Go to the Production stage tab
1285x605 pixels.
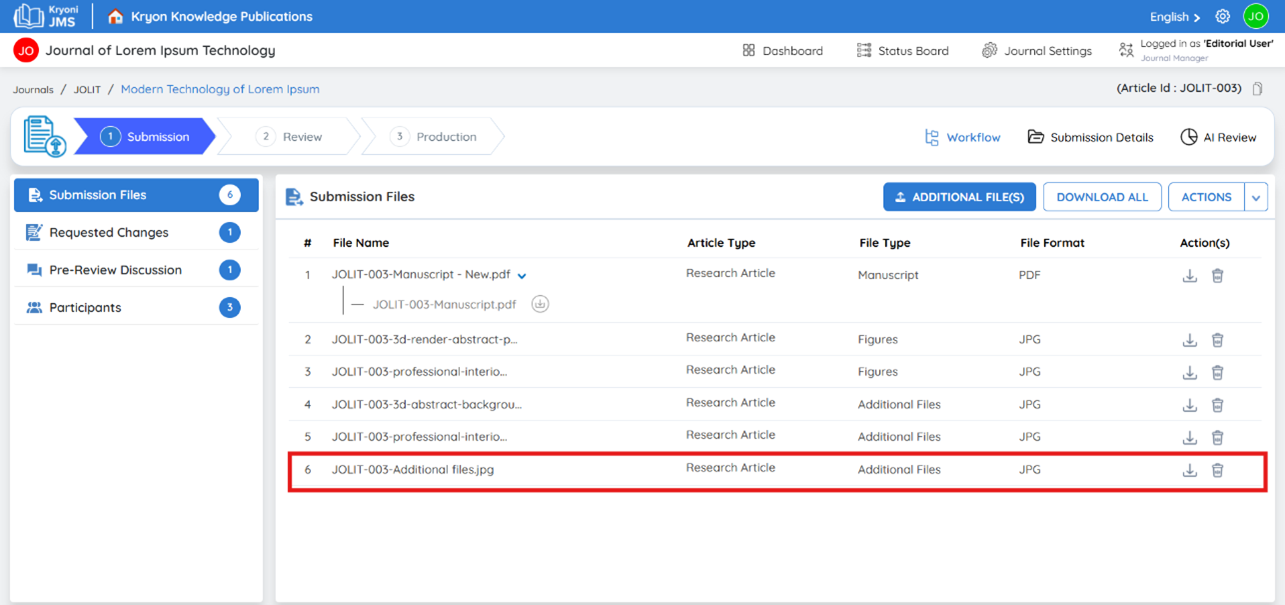pyautogui.click(x=434, y=137)
